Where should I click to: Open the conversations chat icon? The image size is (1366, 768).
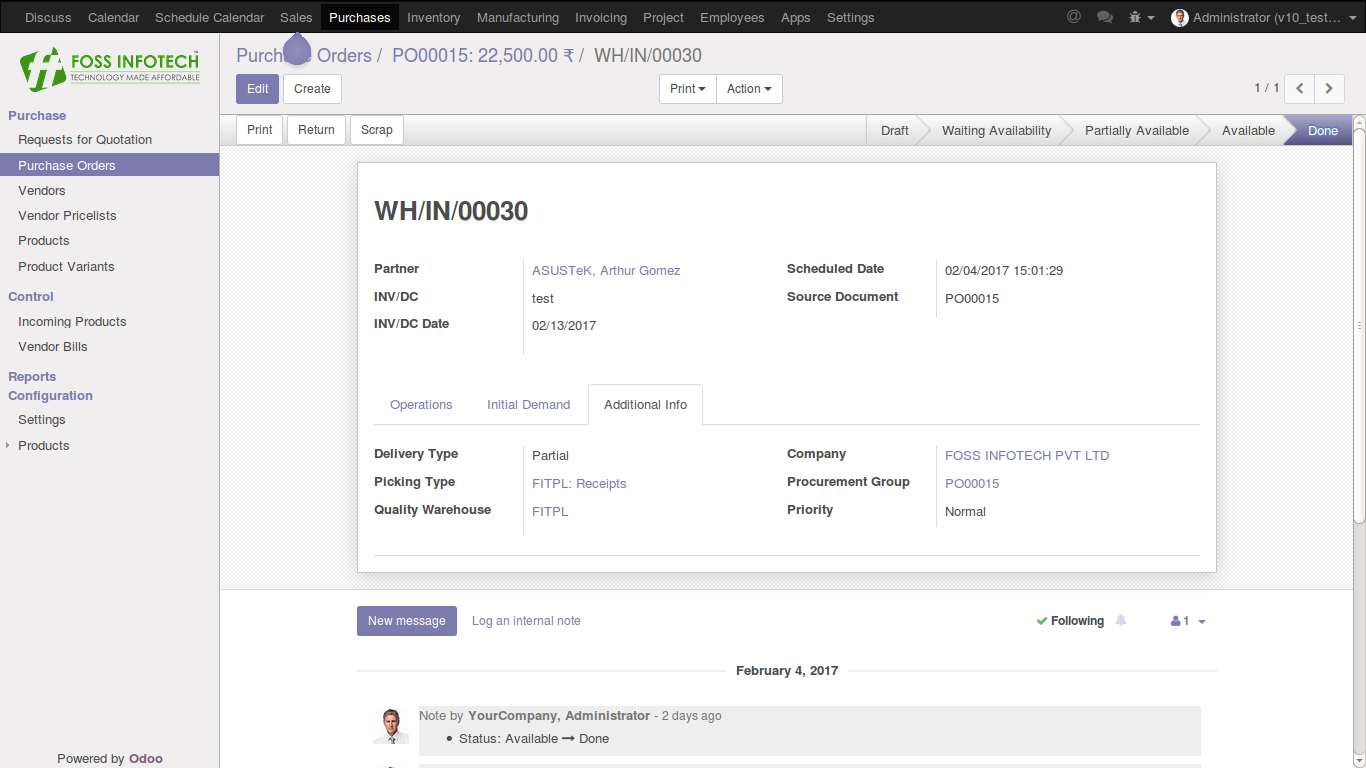pos(1104,17)
